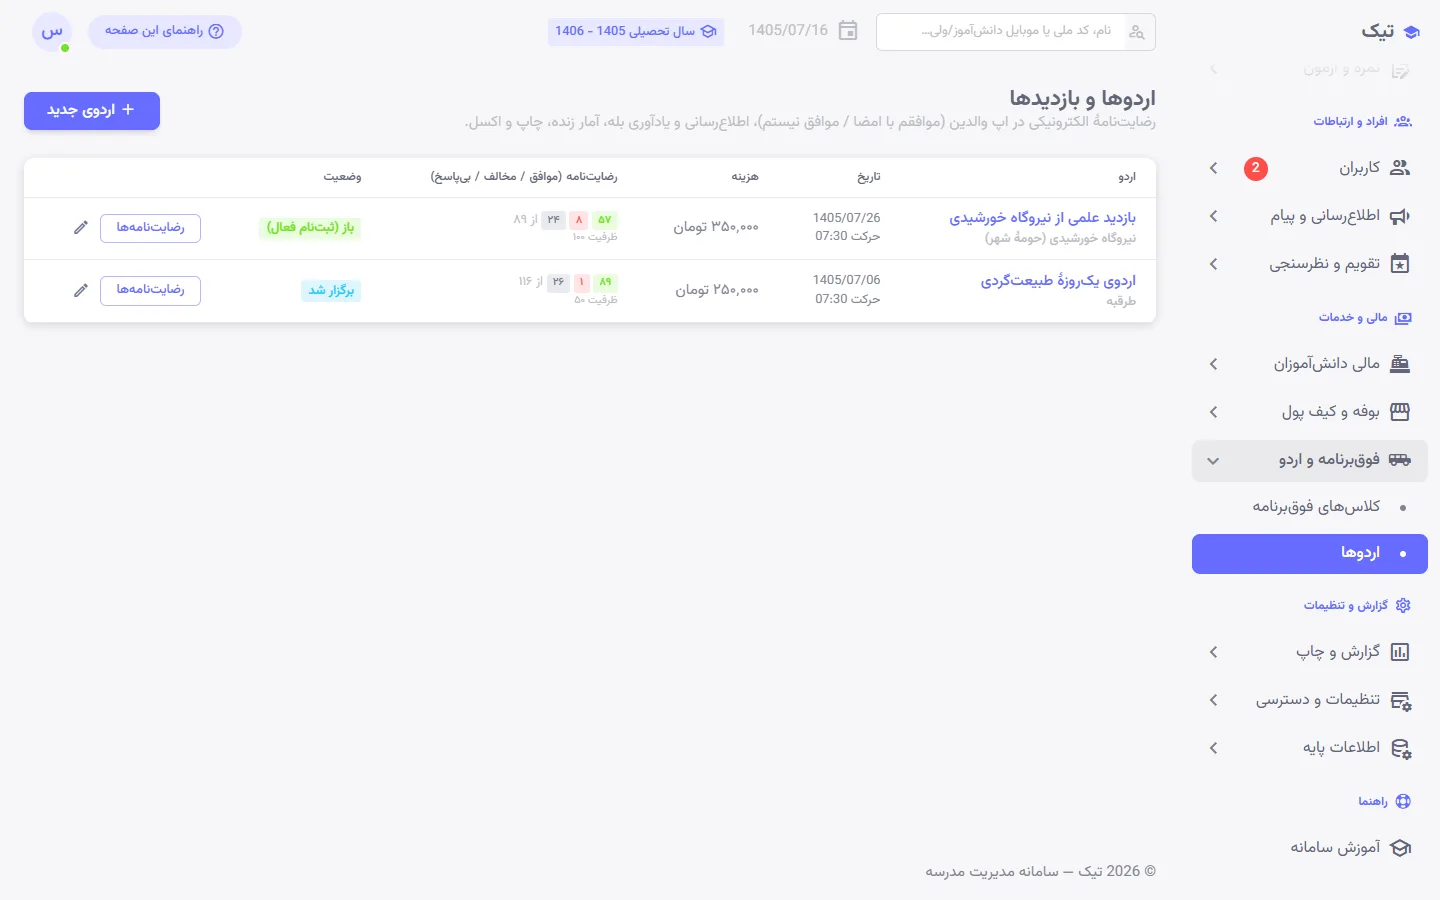The image size is (1440, 900).
Task: Open رضایت‌نامه‌ها for the solar plant visit
Action: click(150, 228)
